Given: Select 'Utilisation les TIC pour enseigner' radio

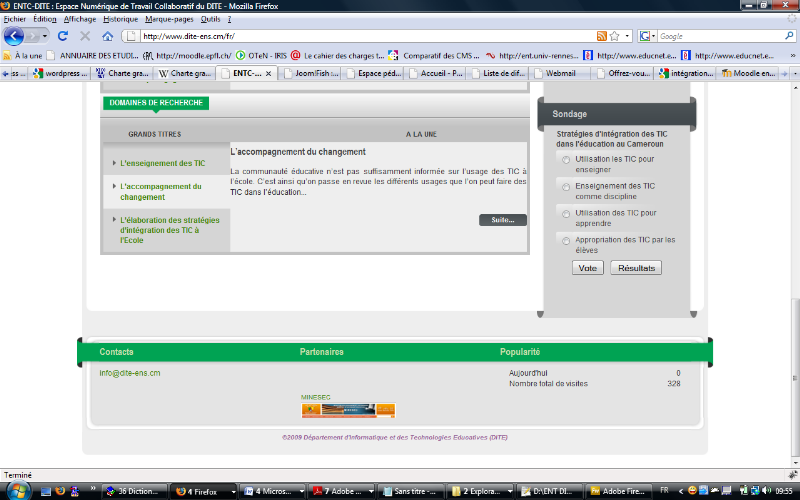Looking at the screenshot, I should [566, 160].
